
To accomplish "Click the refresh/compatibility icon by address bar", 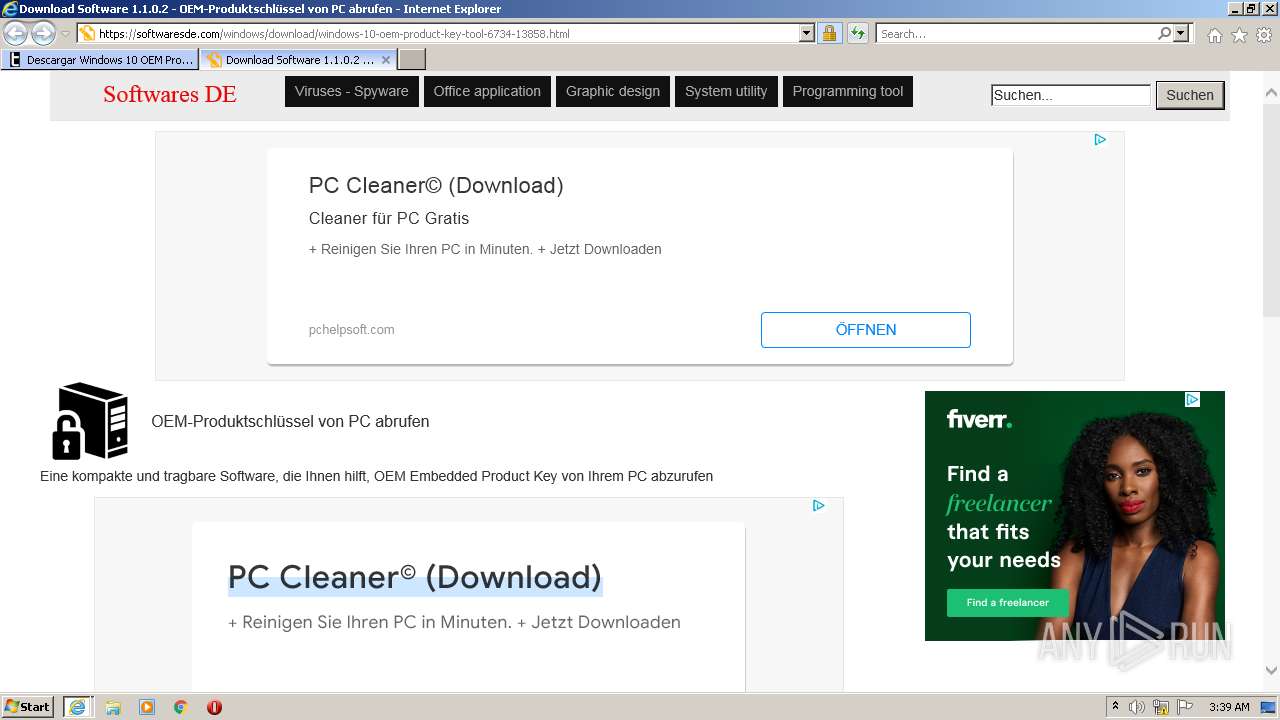I will (857, 33).
